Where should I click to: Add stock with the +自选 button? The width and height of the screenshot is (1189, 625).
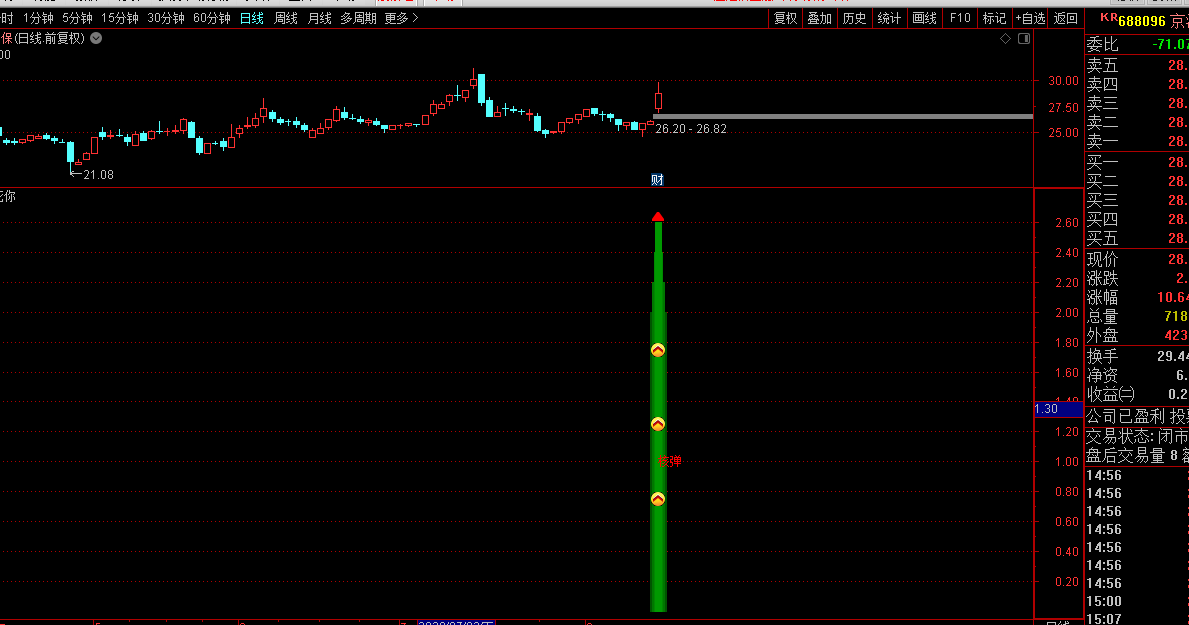click(x=1030, y=18)
